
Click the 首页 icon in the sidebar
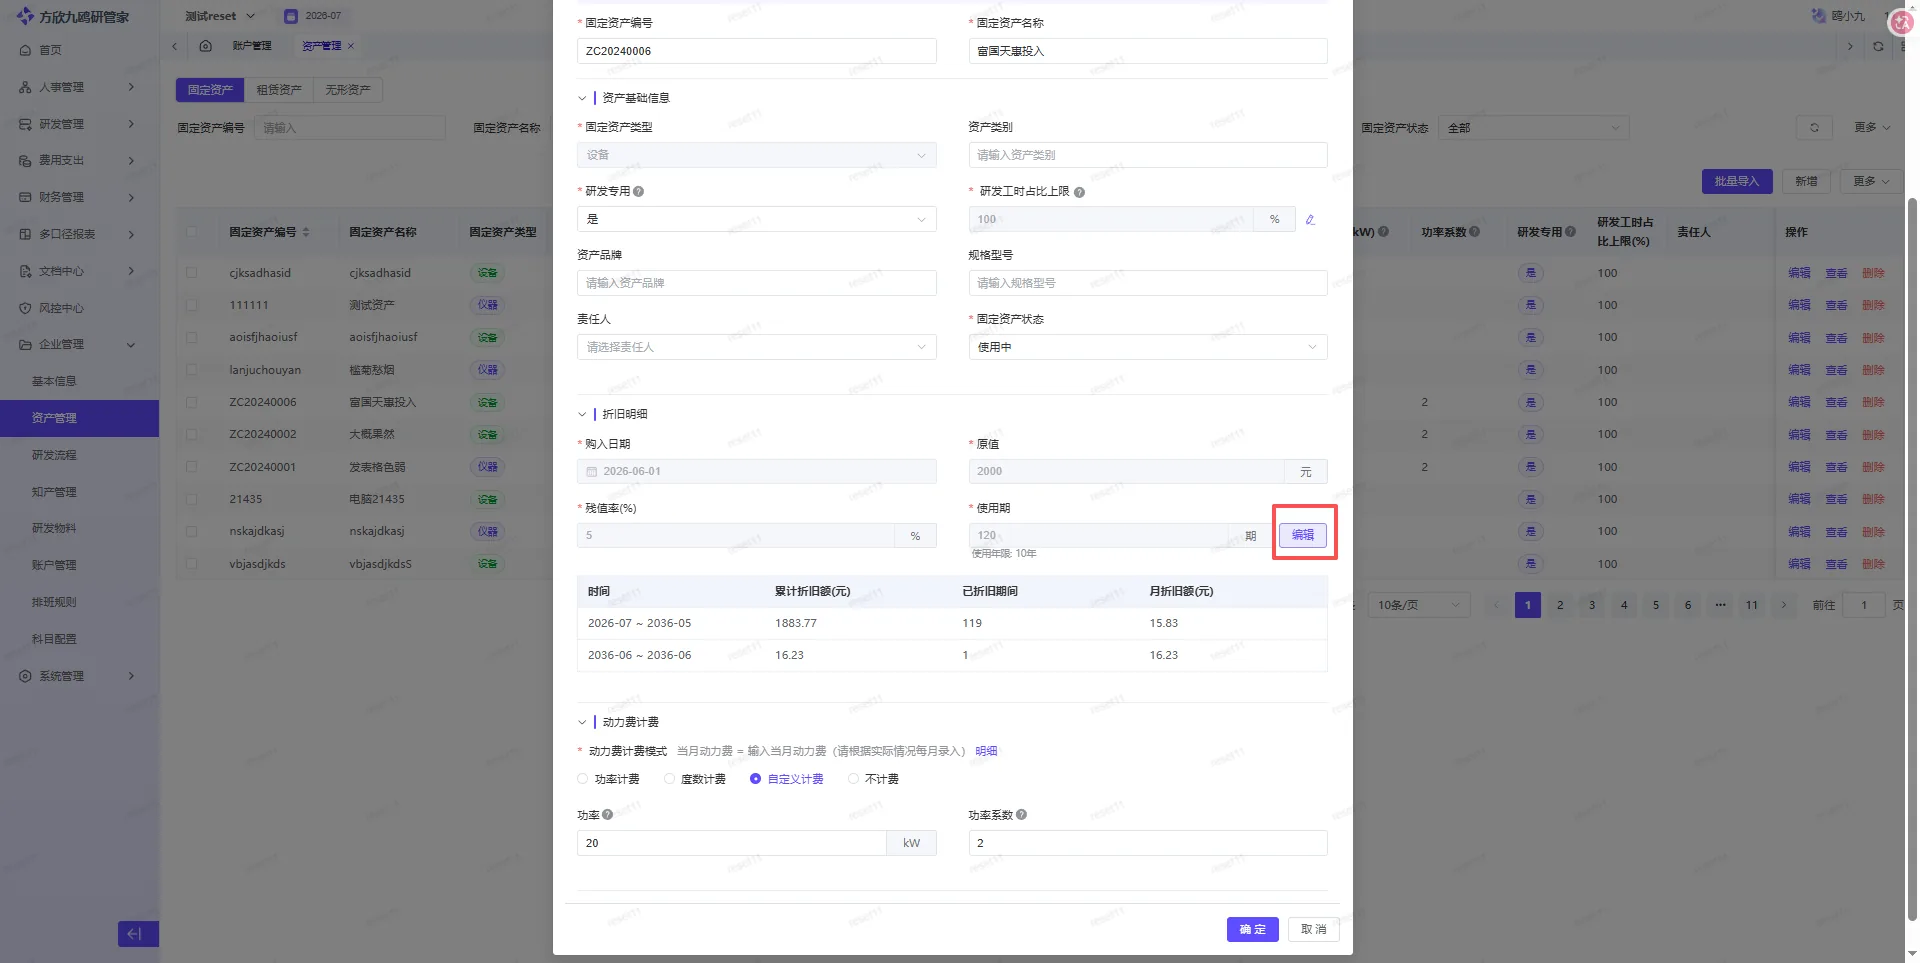click(x=25, y=50)
